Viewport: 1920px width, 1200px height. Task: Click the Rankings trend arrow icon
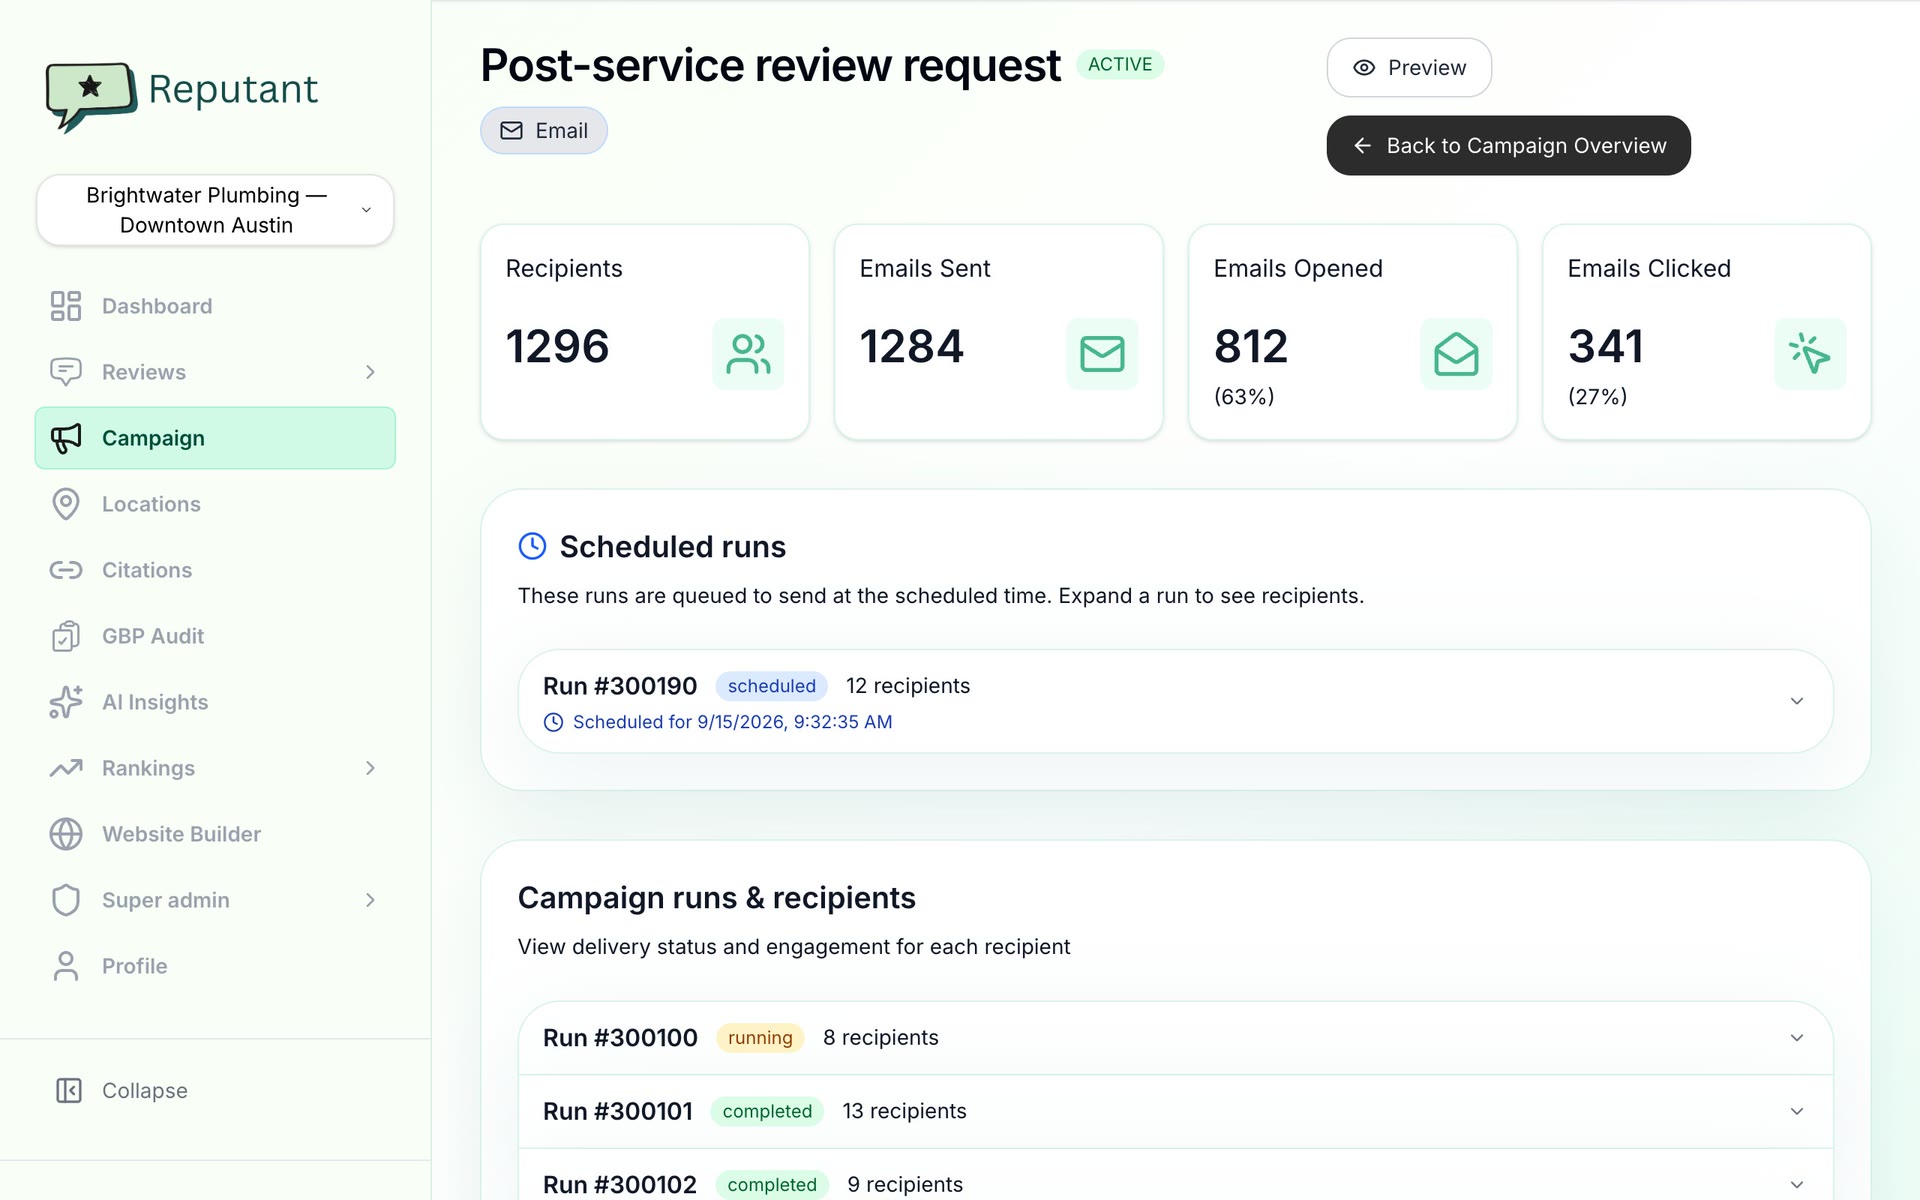(x=66, y=768)
